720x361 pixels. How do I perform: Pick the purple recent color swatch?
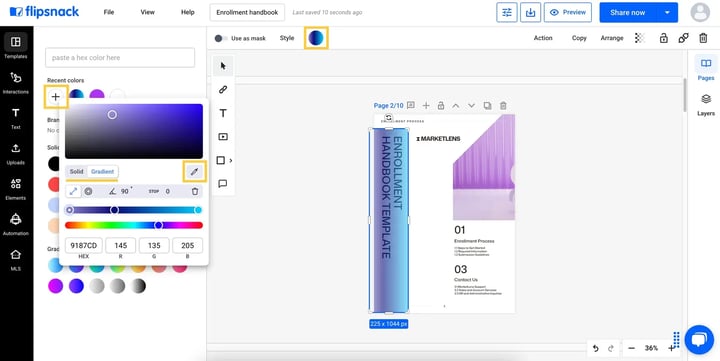tap(97, 95)
